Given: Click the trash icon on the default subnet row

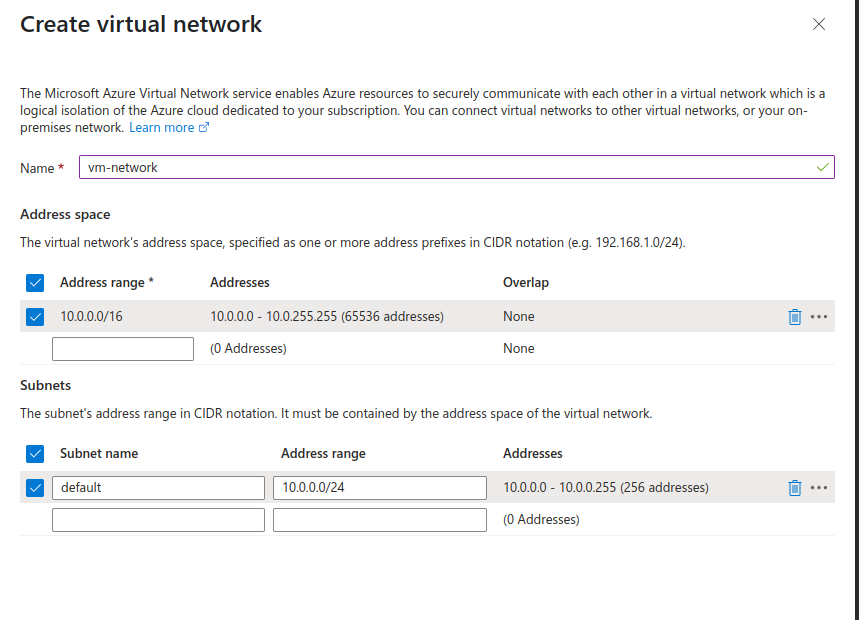Looking at the screenshot, I should coord(795,487).
